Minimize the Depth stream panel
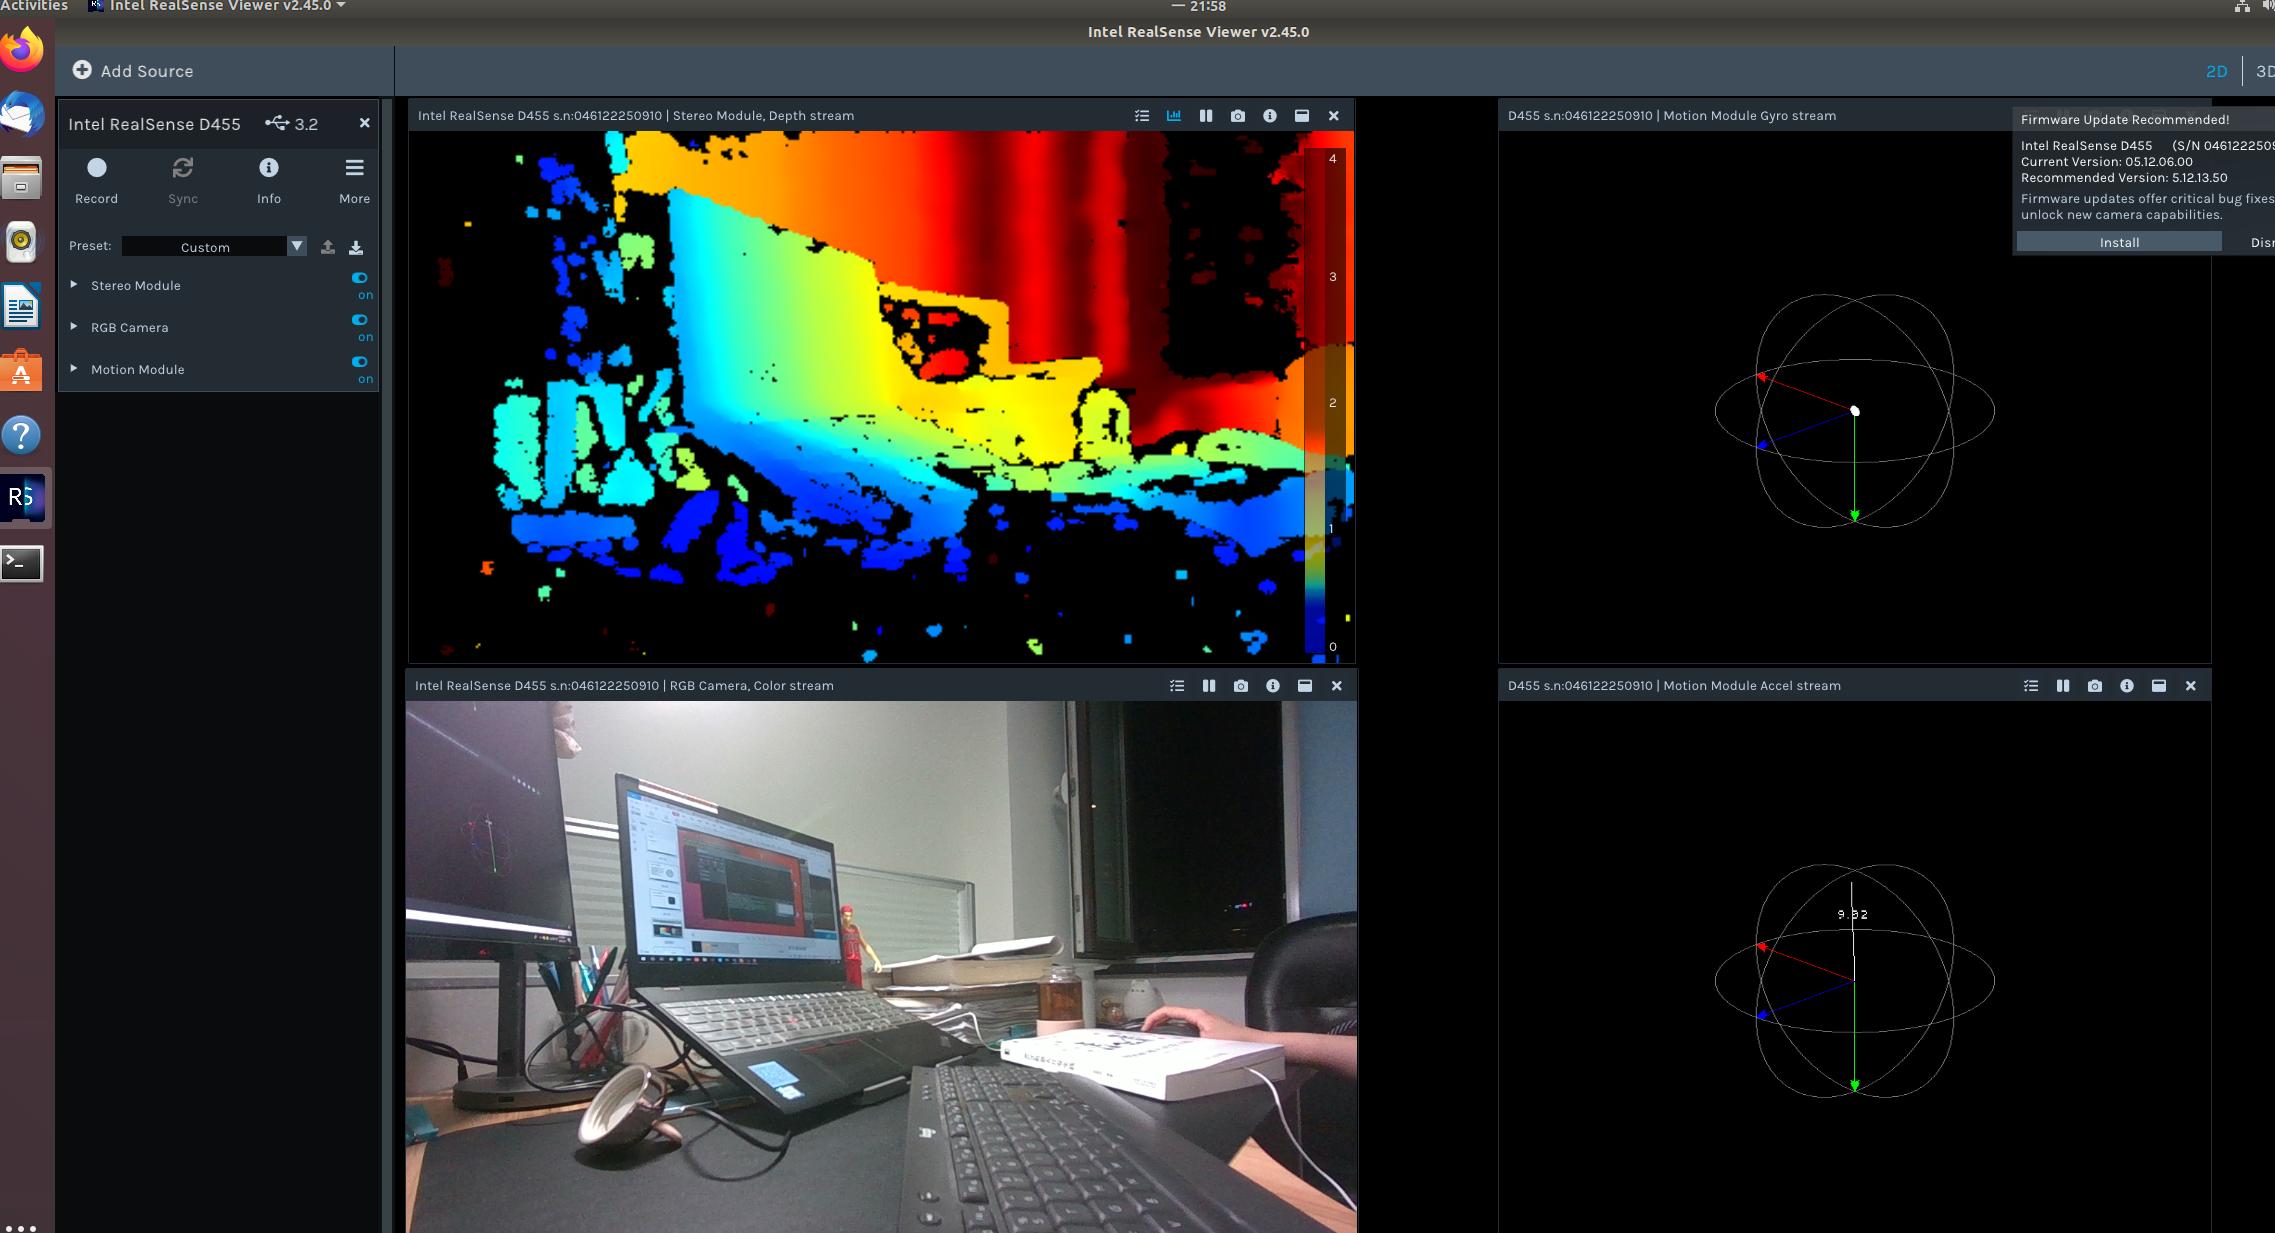 pos(1302,116)
